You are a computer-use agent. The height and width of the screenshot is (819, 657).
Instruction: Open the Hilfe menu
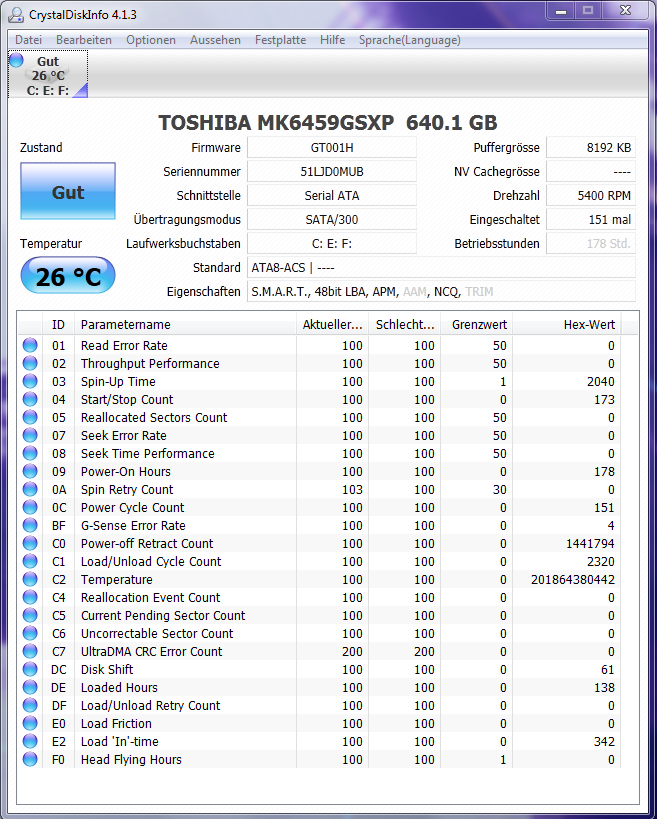tap(333, 40)
